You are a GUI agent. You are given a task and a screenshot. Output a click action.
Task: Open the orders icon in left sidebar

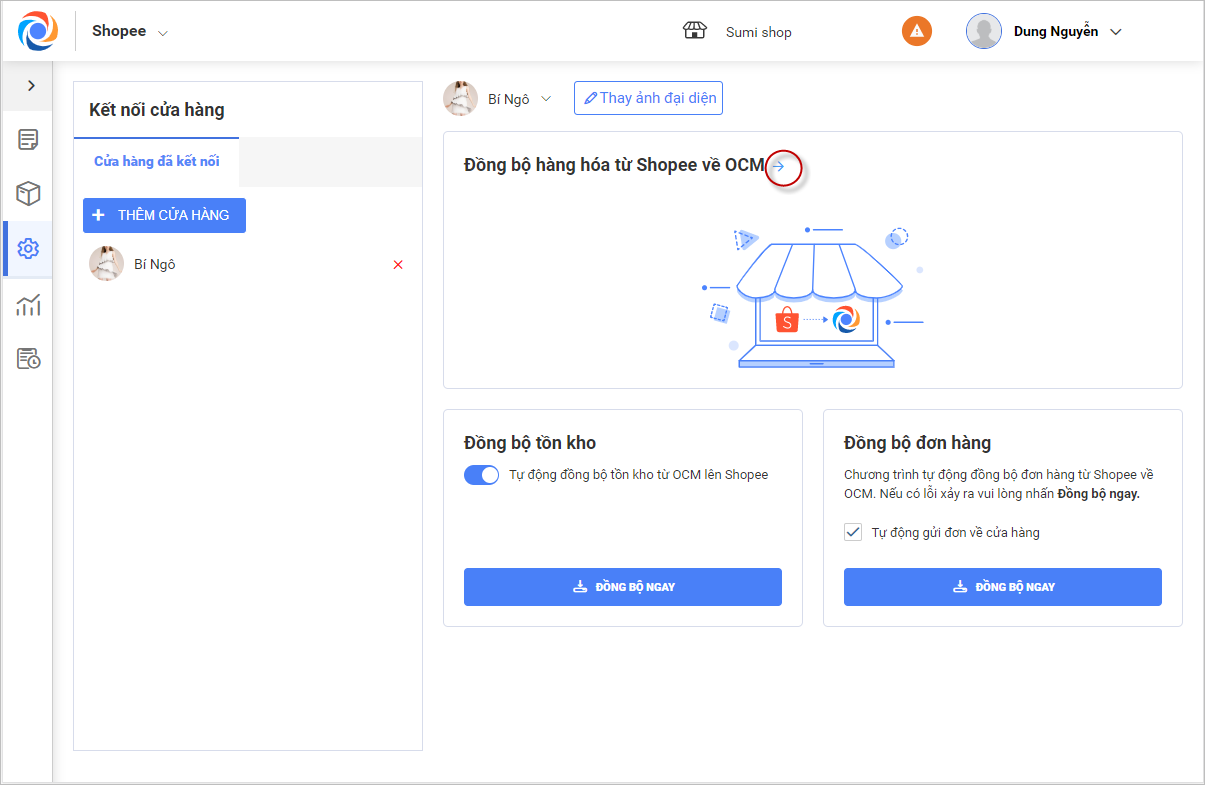[x=28, y=139]
